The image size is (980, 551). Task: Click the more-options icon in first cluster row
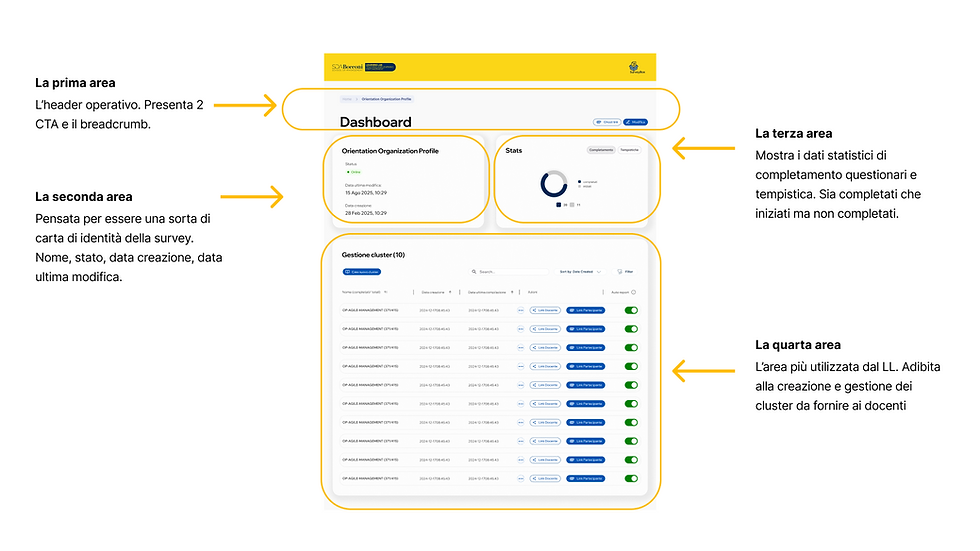[521, 310]
